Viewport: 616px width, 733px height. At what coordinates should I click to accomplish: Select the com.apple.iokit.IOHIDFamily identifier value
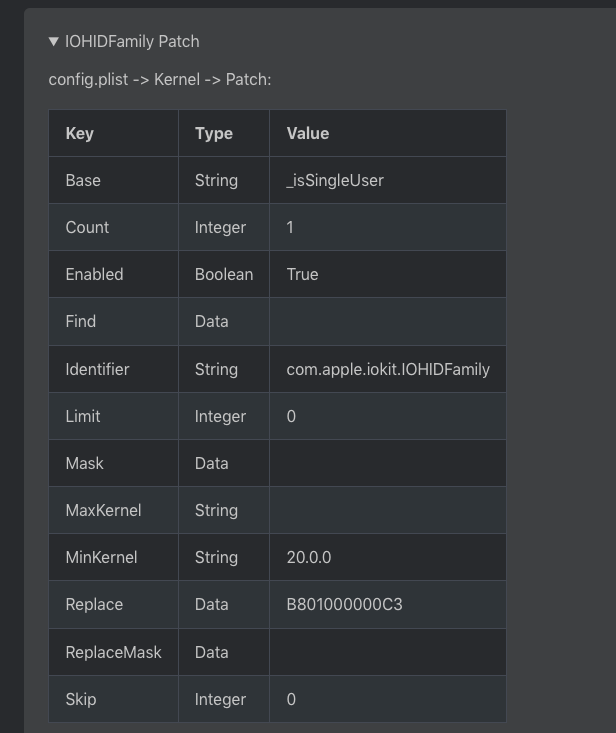pyautogui.click(x=388, y=370)
